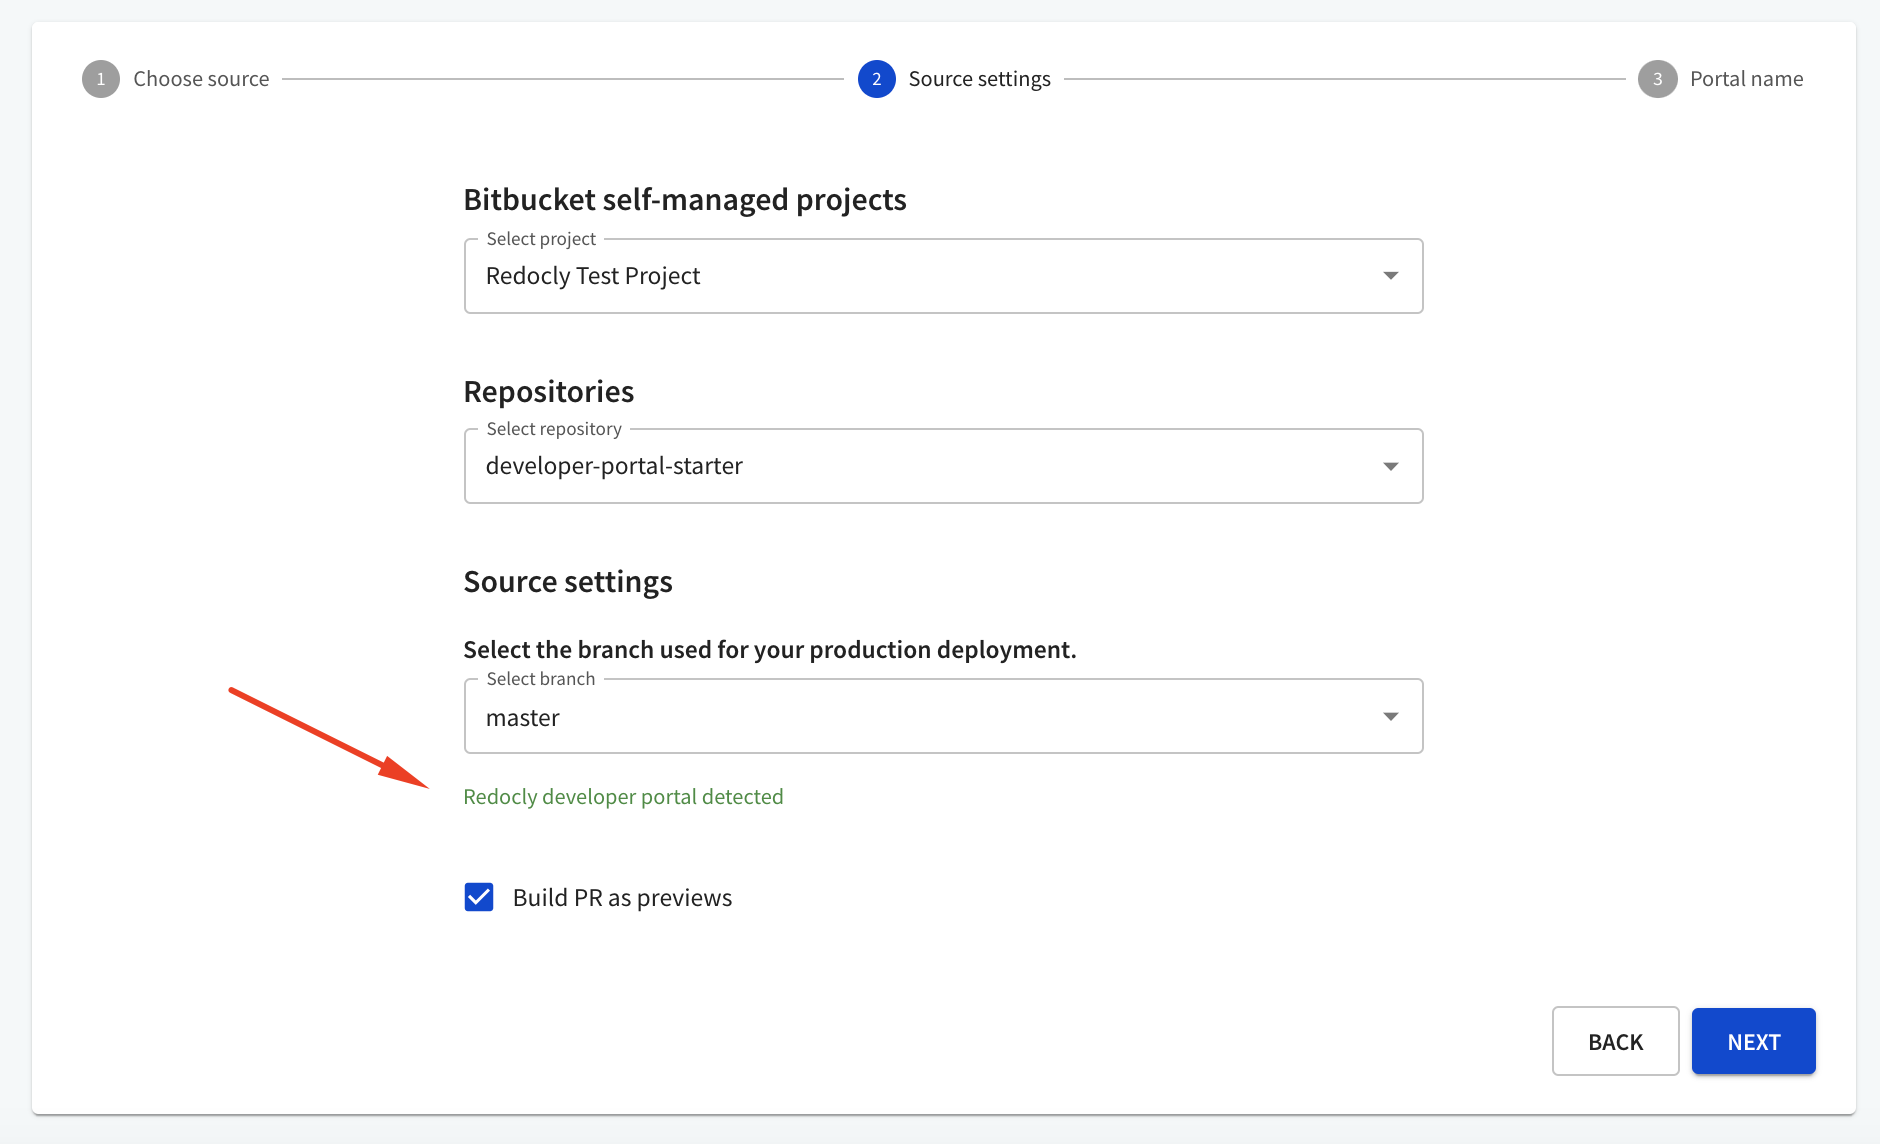The width and height of the screenshot is (1880, 1144).
Task: Click the production deployment branch instruction text
Action: (x=770, y=650)
